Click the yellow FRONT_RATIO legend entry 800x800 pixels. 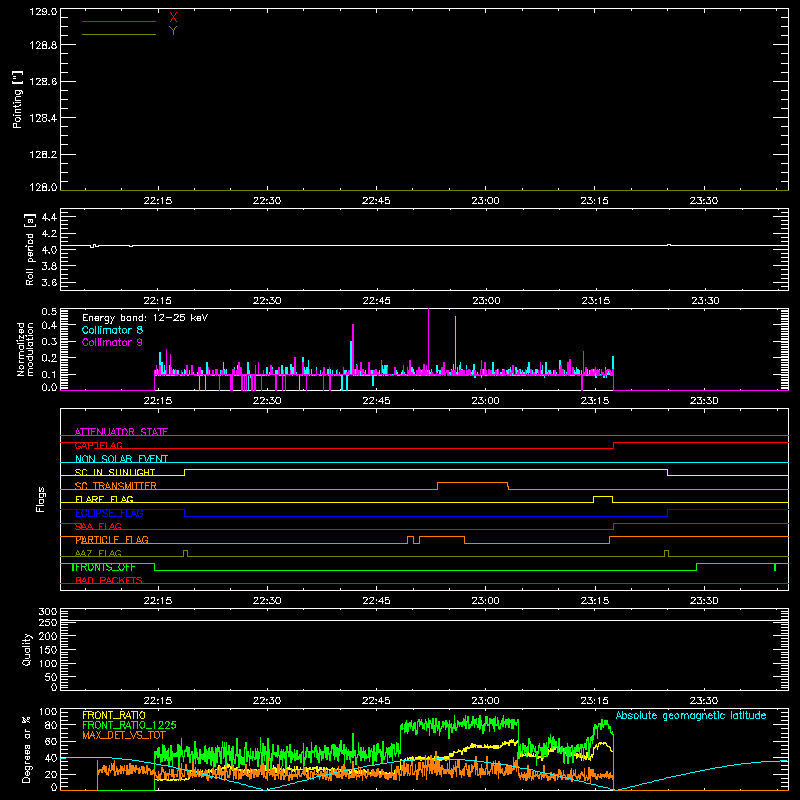114,715
